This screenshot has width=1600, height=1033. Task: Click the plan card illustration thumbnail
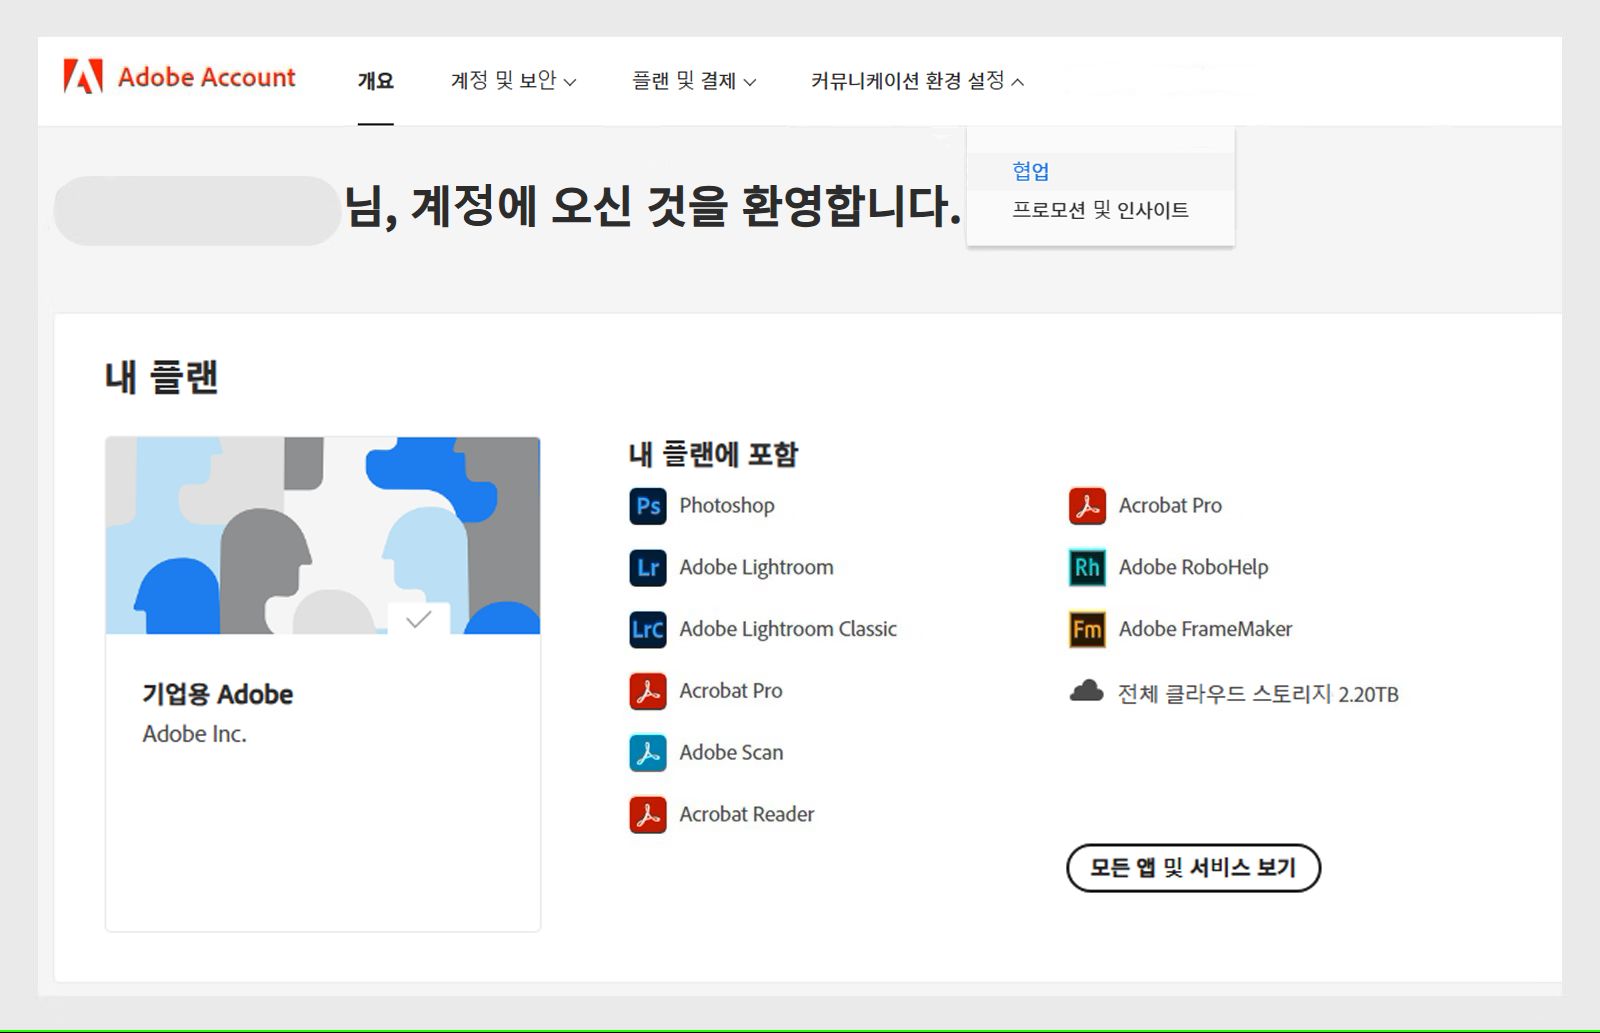(x=323, y=535)
